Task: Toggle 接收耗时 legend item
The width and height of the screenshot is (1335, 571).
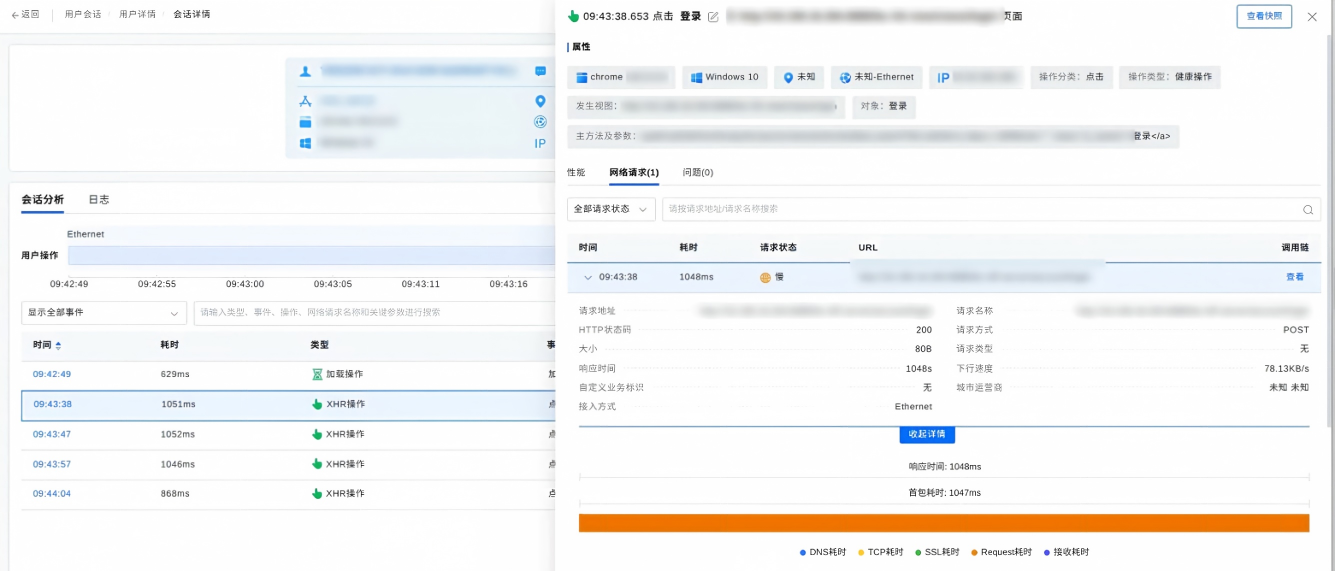Action: tap(1066, 552)
